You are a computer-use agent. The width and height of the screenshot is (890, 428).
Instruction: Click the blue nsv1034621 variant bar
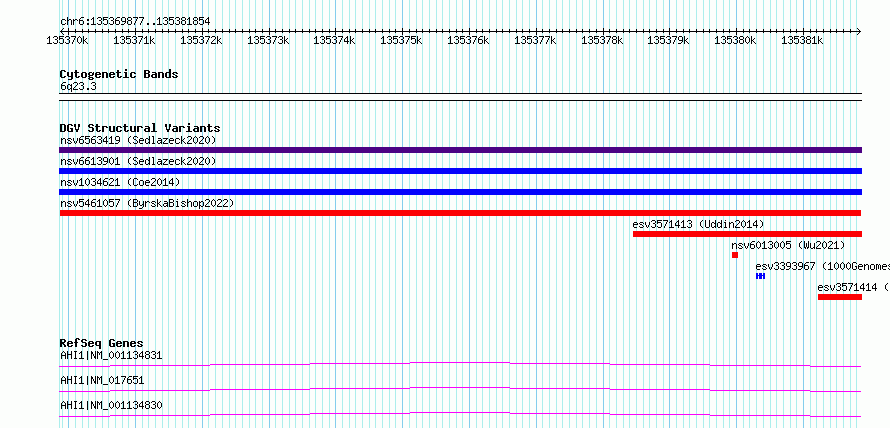[x=460, y=192]
